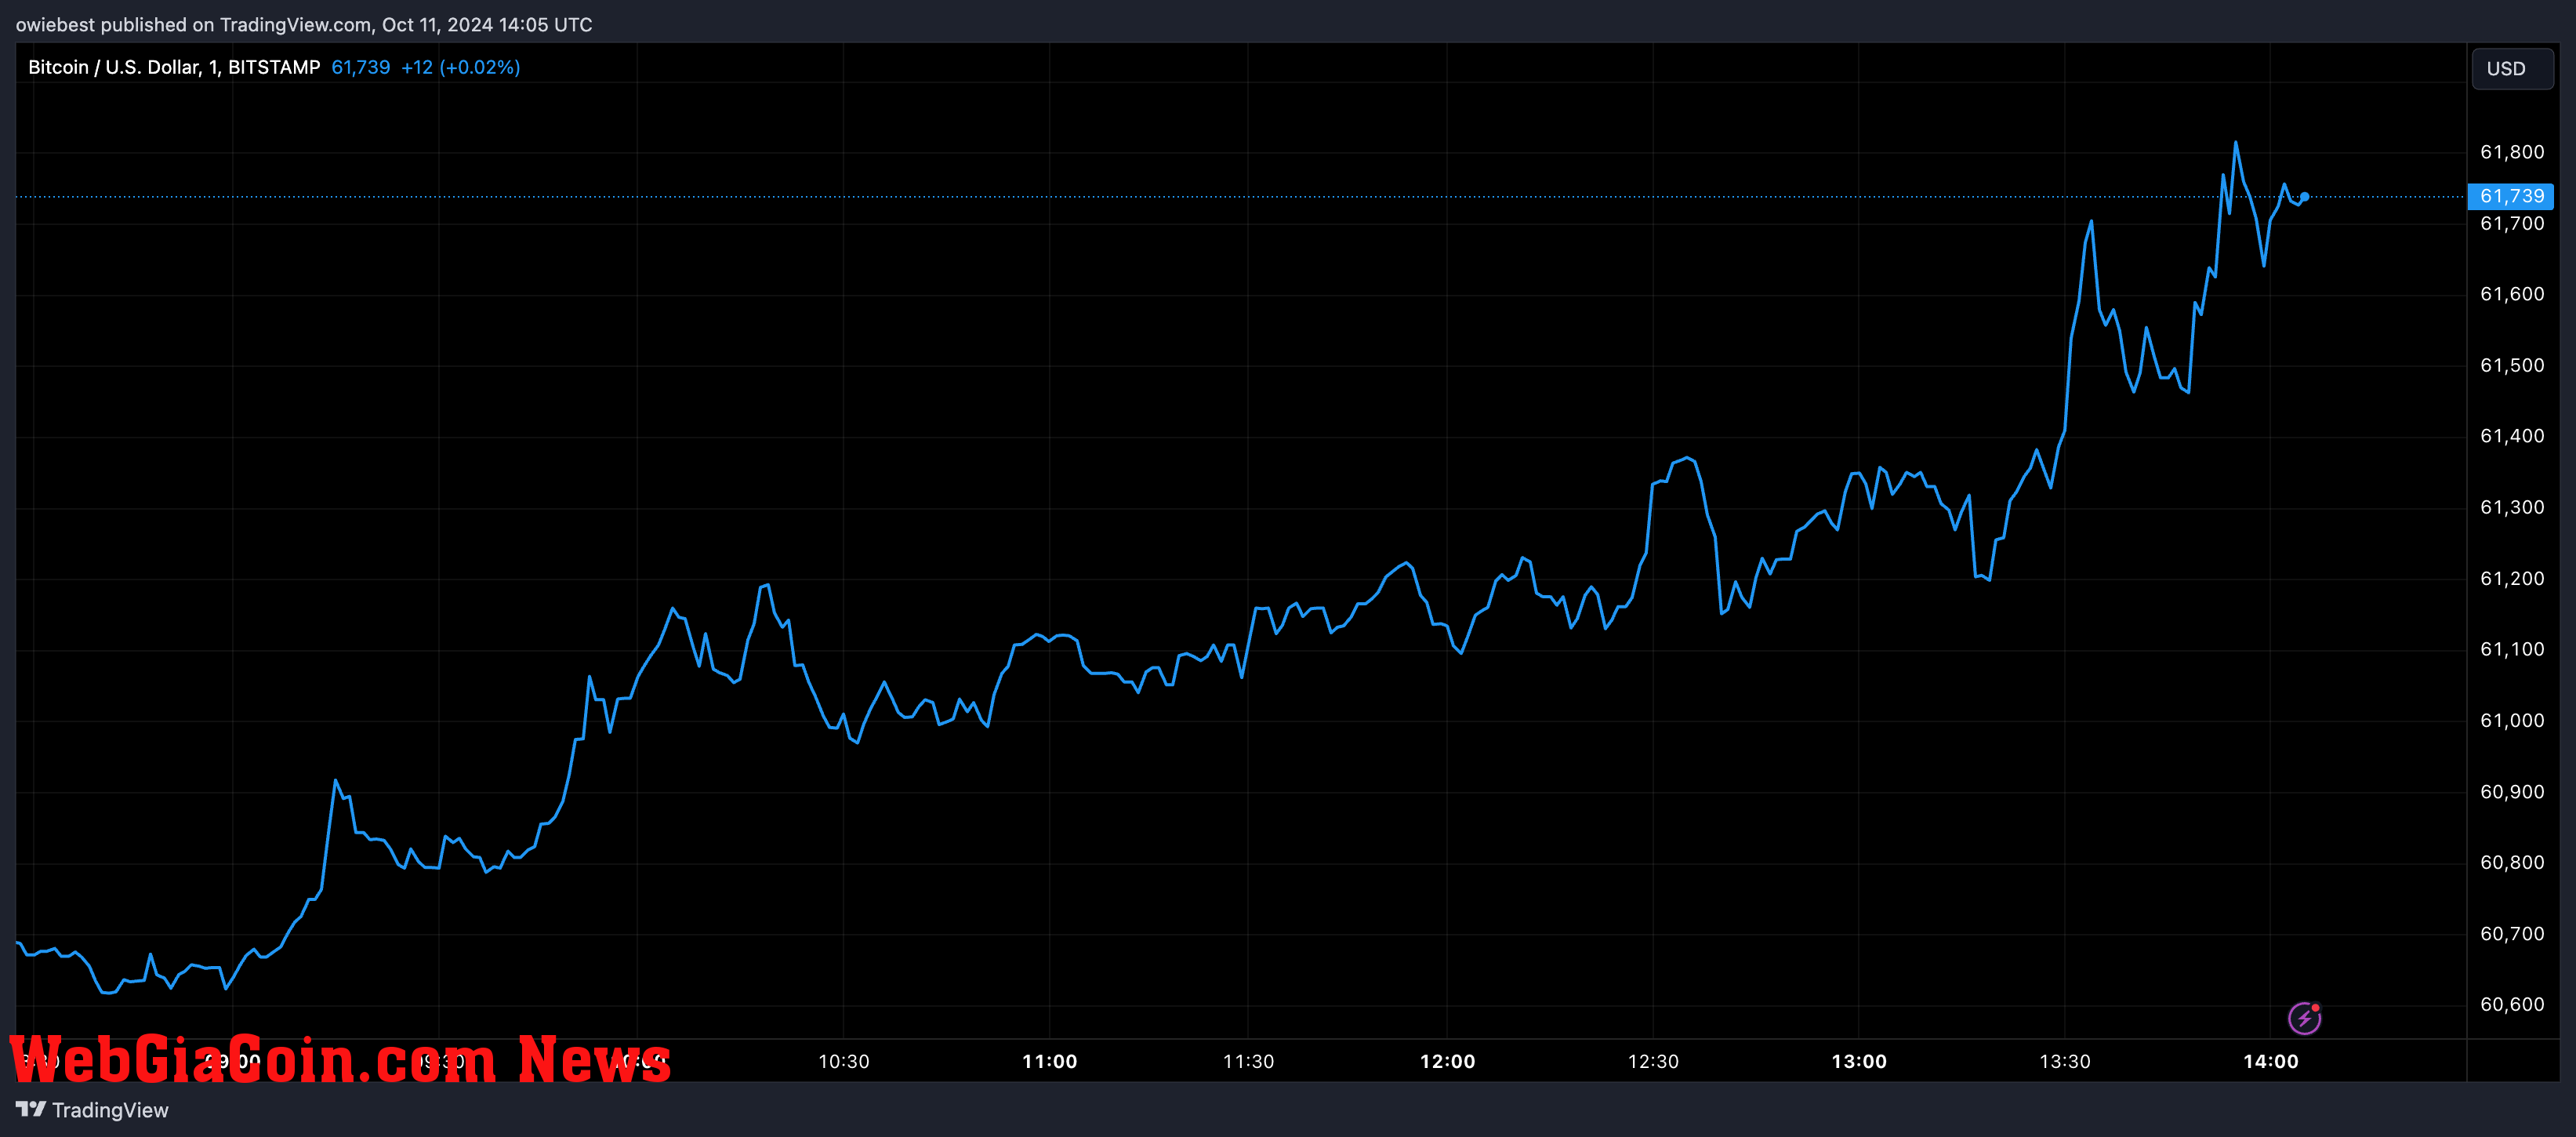Click the 10:30 time axis label
Viewport: 2576px width, 1137px height.
844,1061
